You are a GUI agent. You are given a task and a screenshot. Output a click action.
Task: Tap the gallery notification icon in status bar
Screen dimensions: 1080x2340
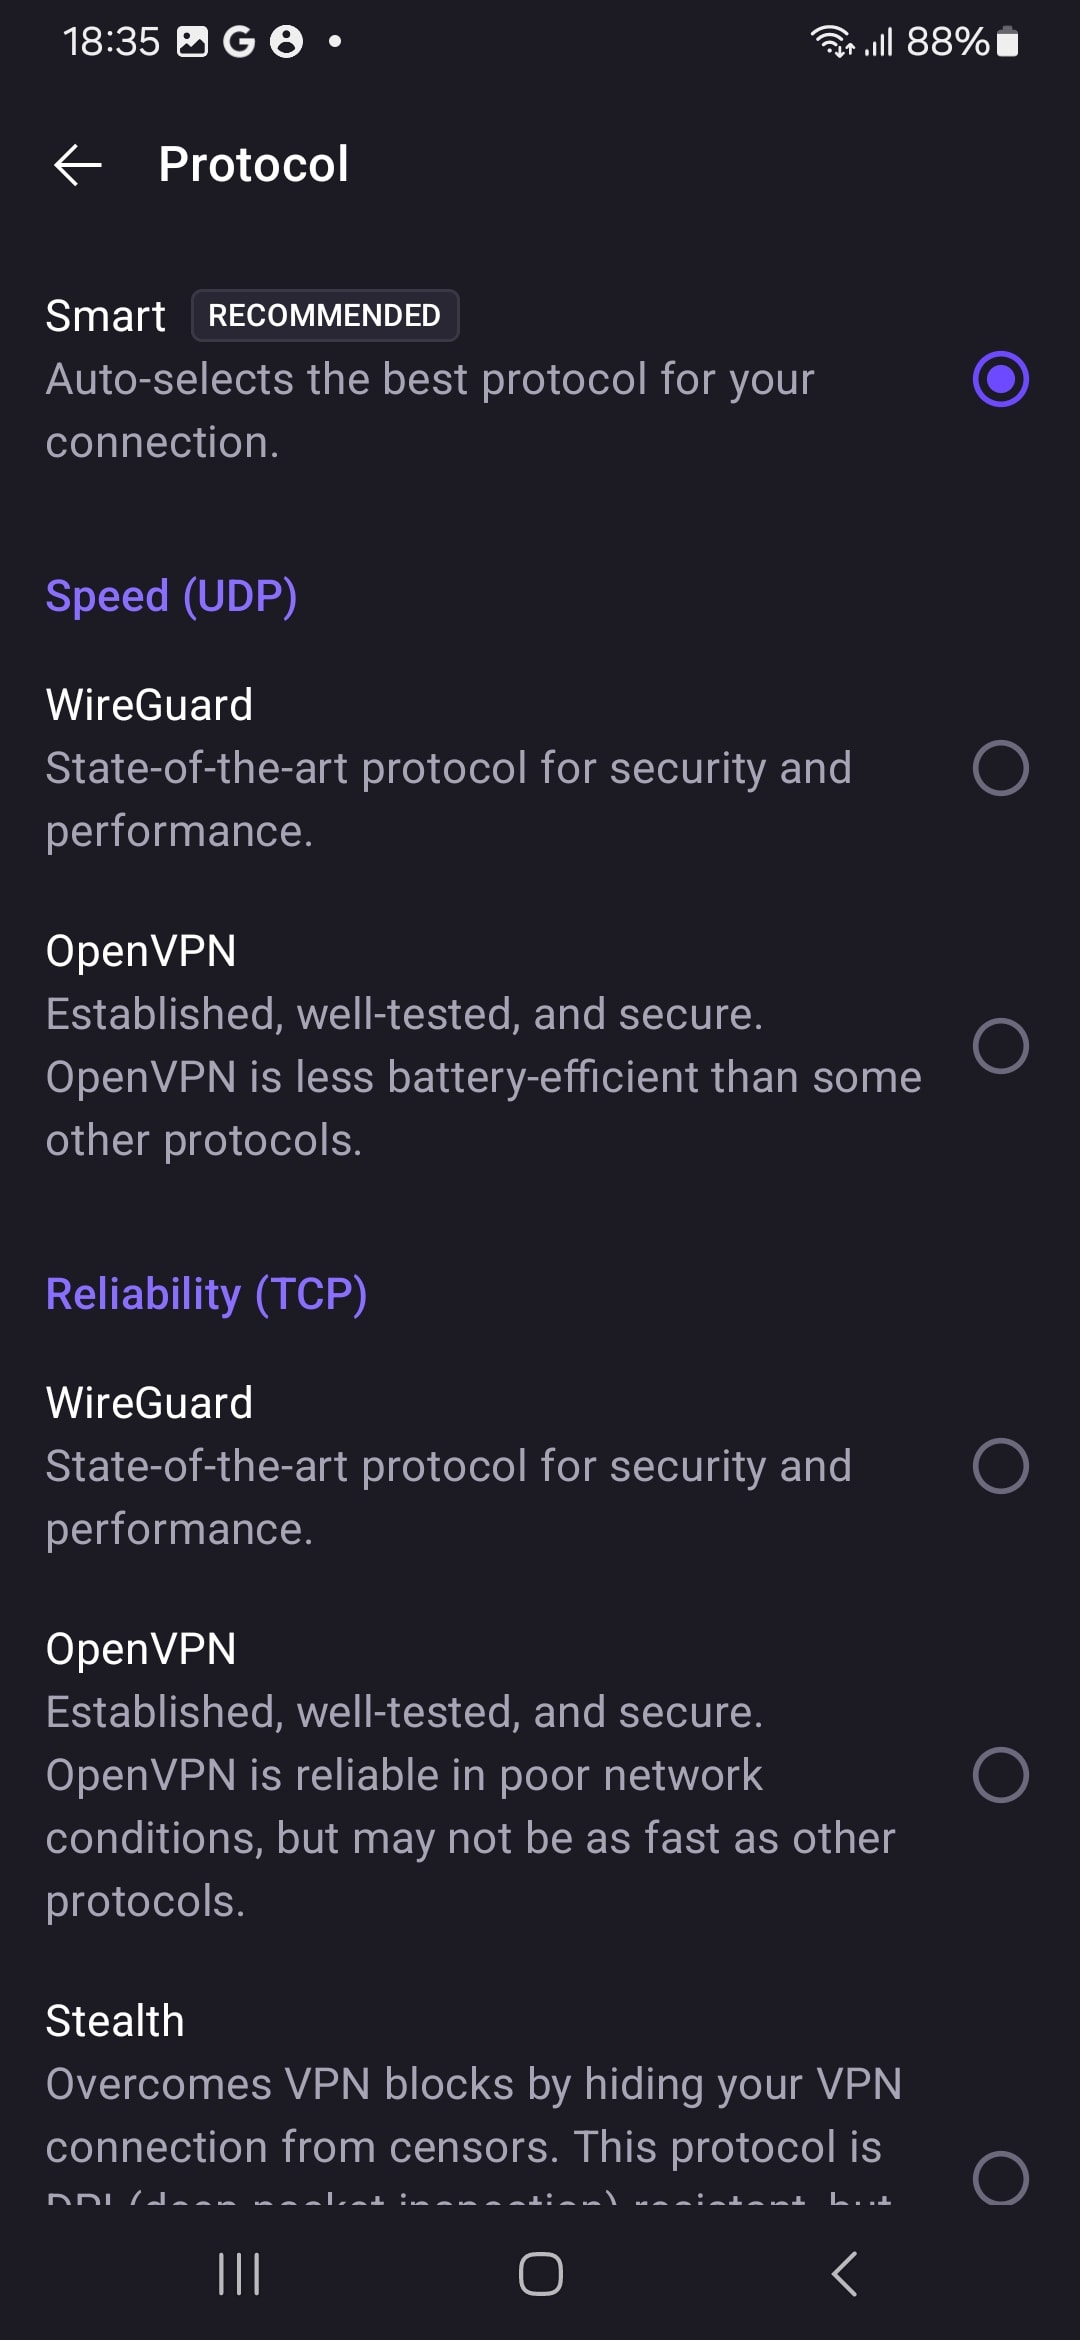coord(192,42)
